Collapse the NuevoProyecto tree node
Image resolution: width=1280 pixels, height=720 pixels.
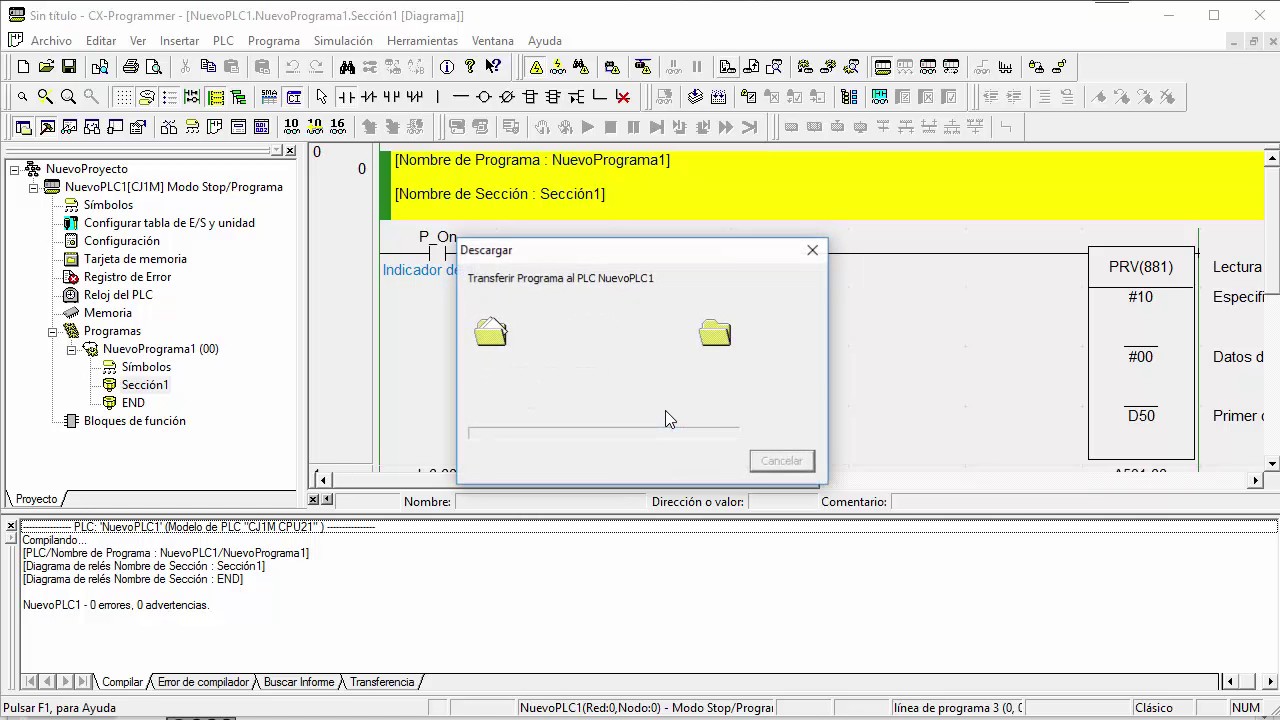(x=15, y=169)
